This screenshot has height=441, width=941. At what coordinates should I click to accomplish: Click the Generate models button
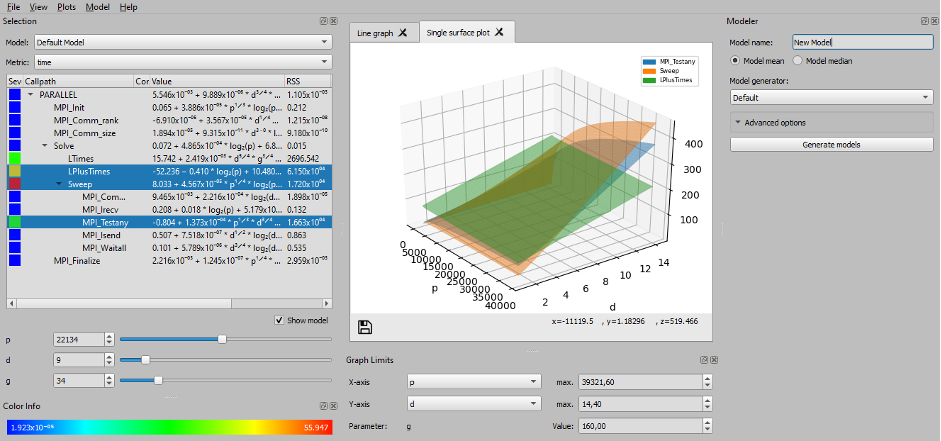coord(832,145)
